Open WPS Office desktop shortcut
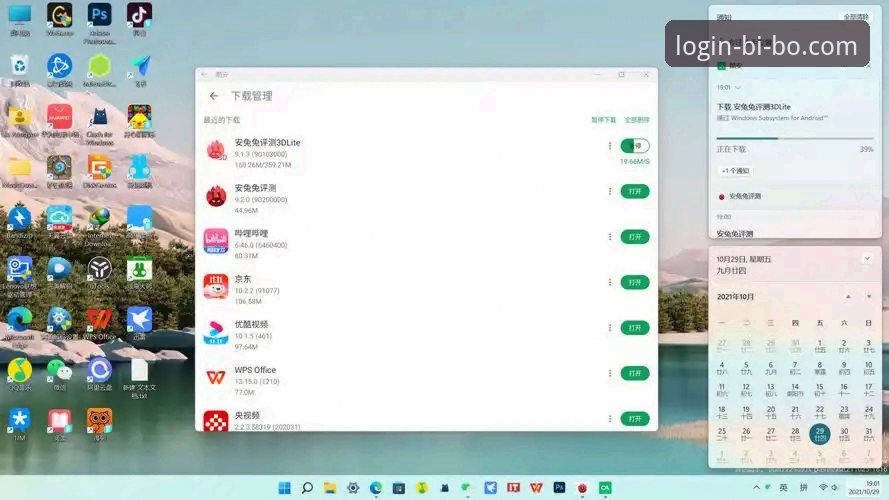 point(99,325)
